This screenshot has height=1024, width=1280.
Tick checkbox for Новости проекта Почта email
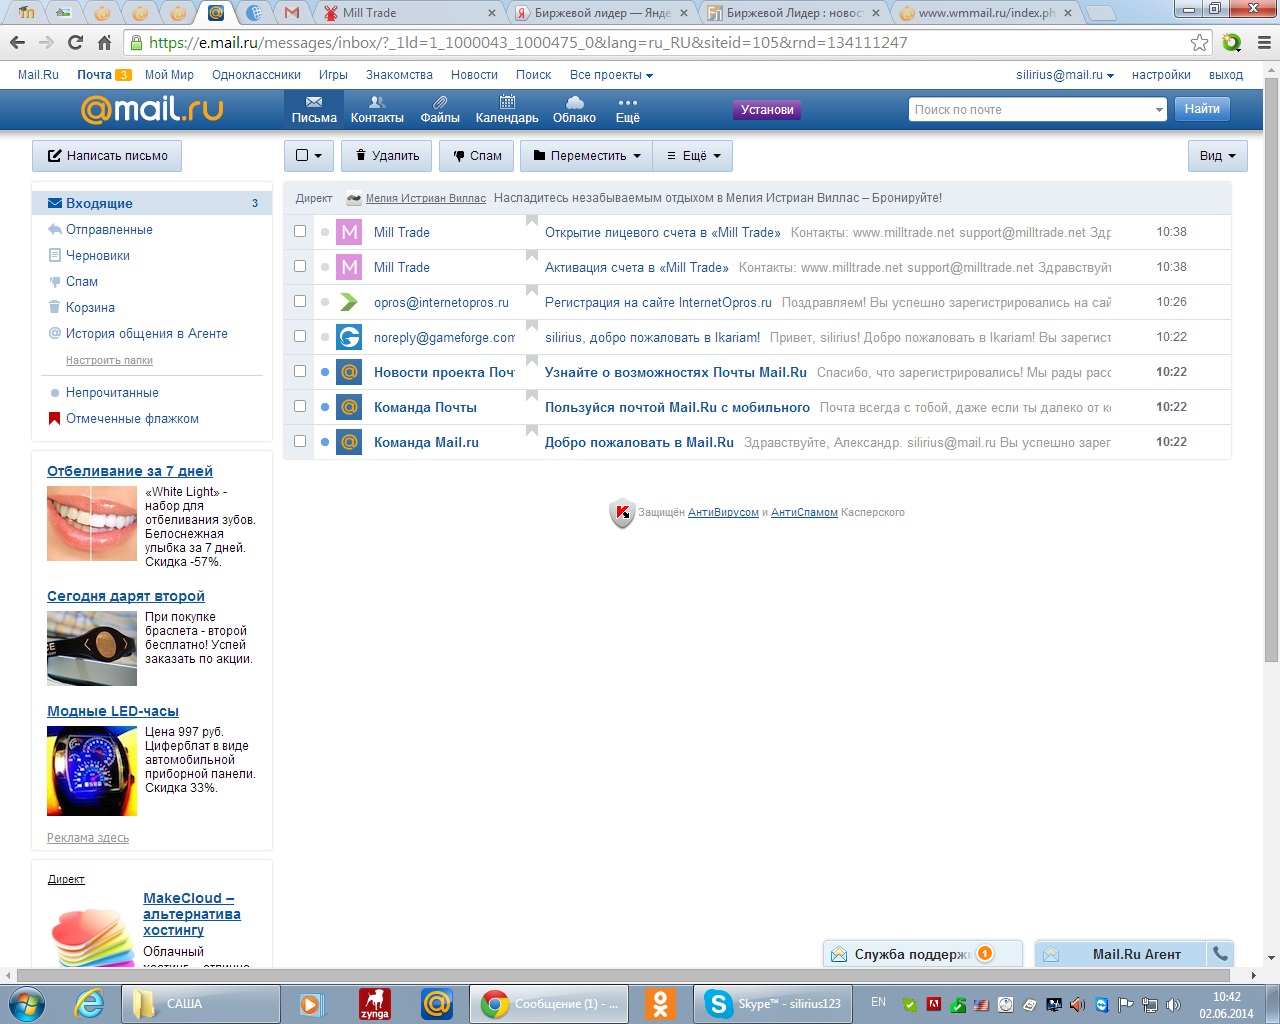point(300,371)
